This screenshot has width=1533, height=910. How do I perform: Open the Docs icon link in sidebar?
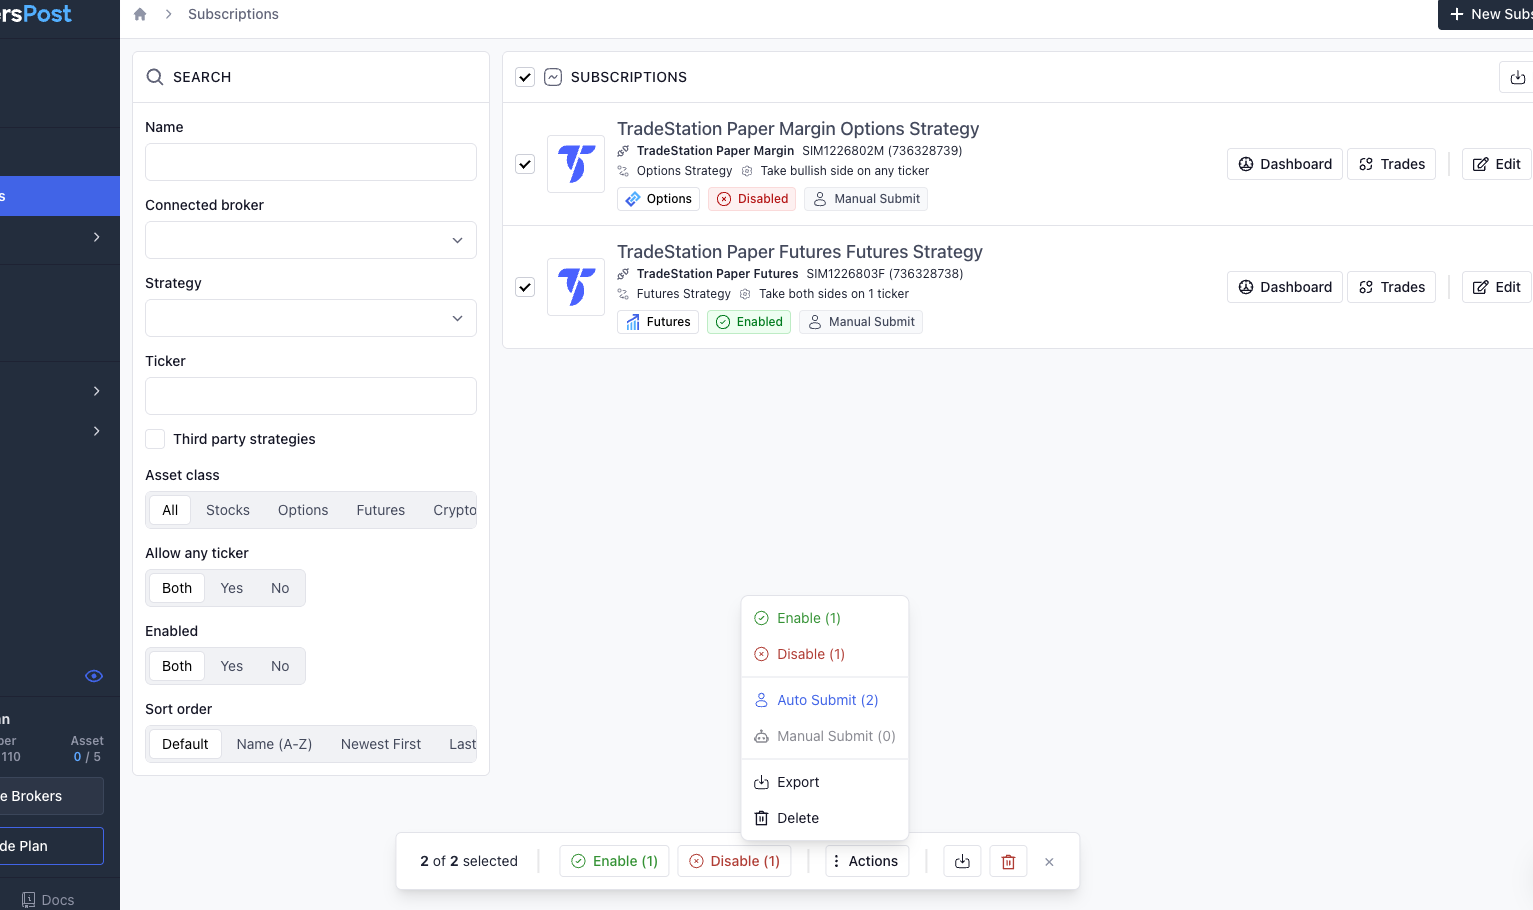(x=29, y=899)
